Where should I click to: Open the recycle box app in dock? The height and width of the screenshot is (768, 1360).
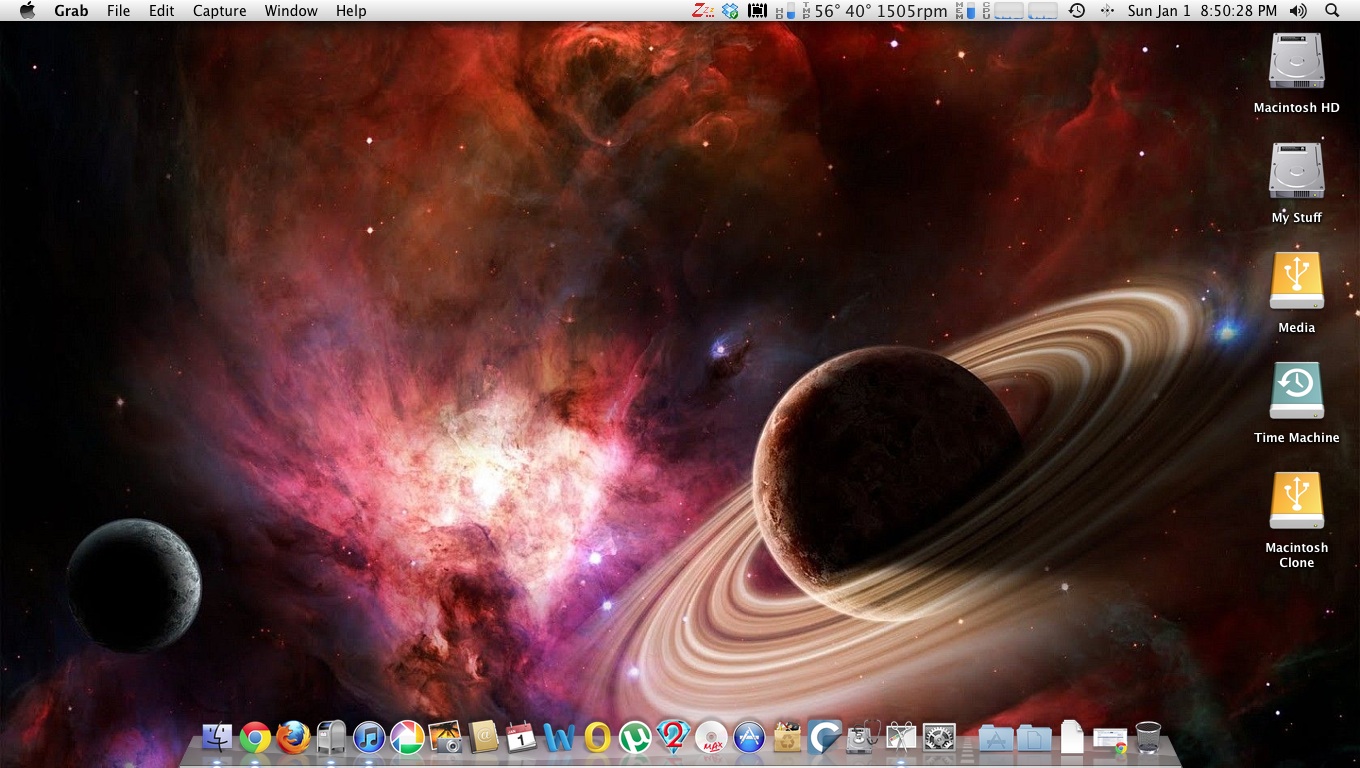pos(788,738)
